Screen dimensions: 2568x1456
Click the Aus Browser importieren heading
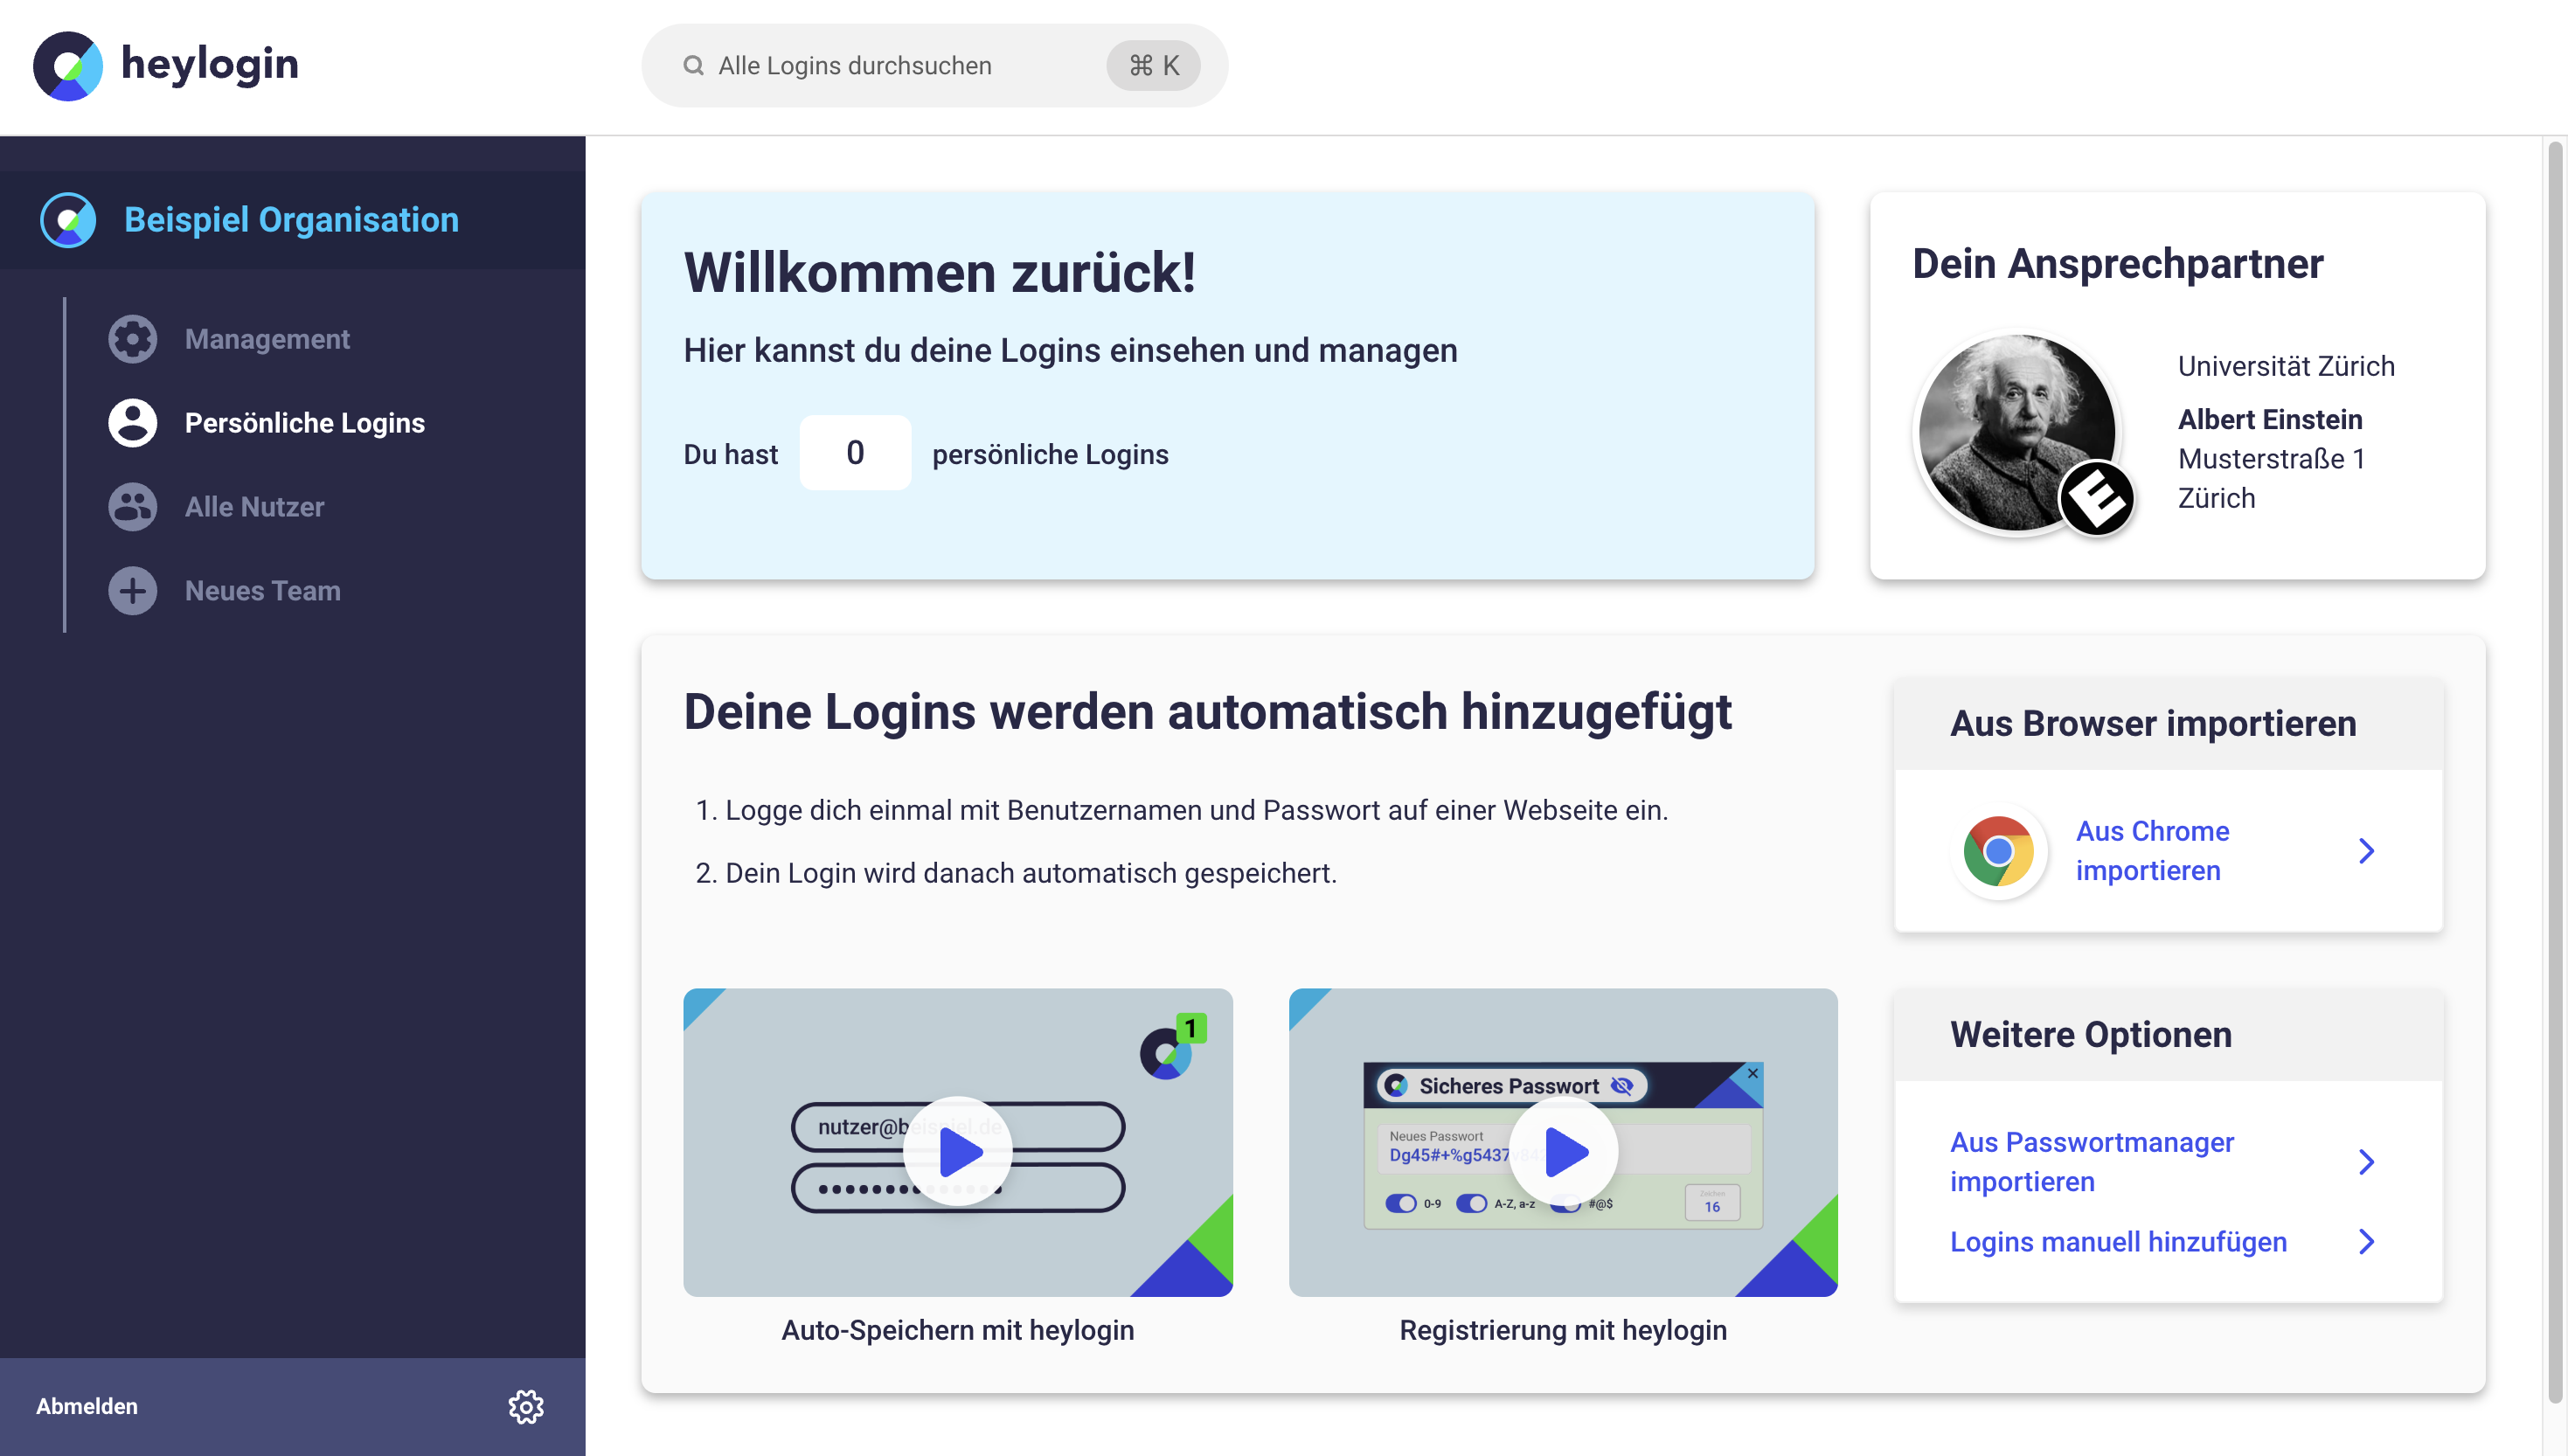(2153, 723)
